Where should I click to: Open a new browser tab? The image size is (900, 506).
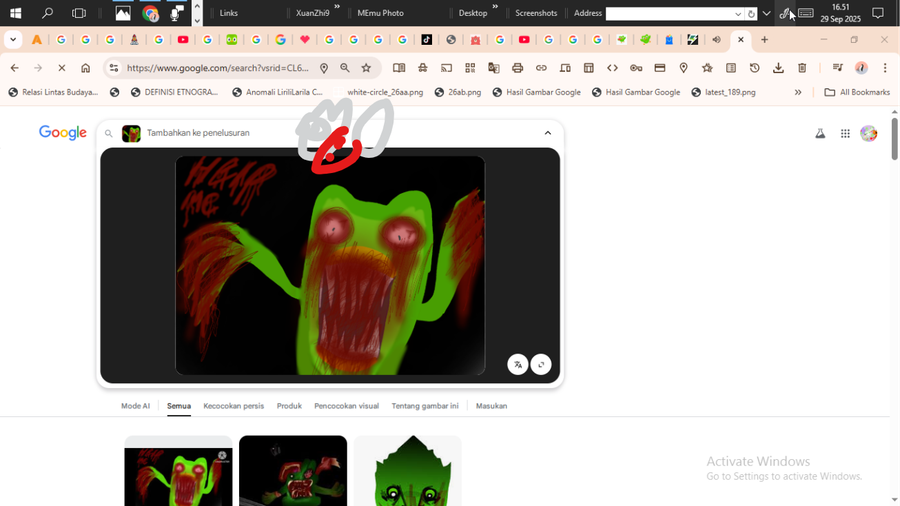pyautogui.click(x=765, y=40)
